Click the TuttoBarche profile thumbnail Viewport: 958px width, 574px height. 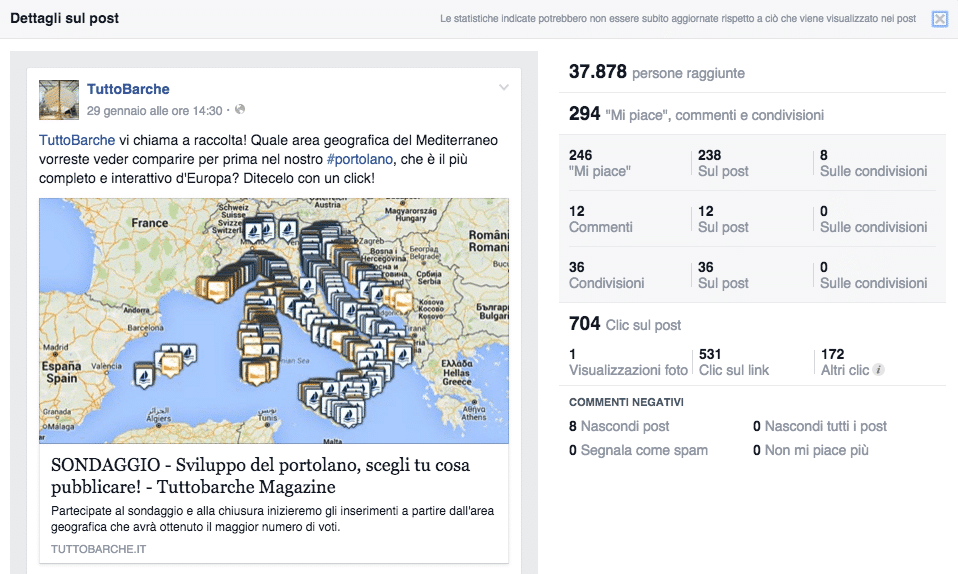click(x=59, y=100)
